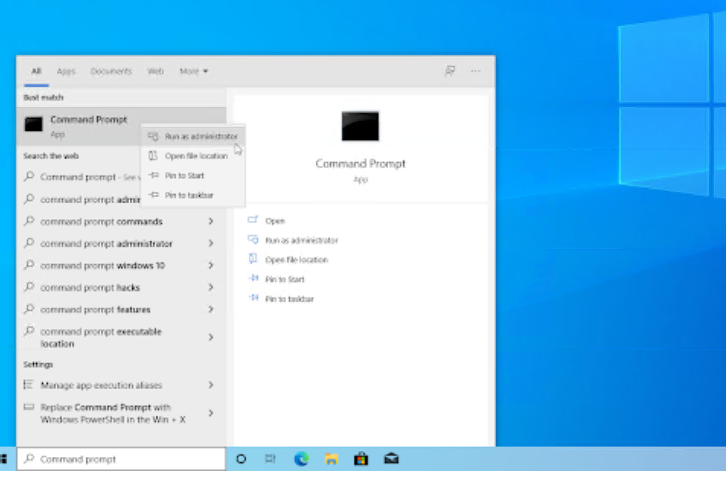Expand 'Manage app execution aliases' chevron

pos(210,385)
